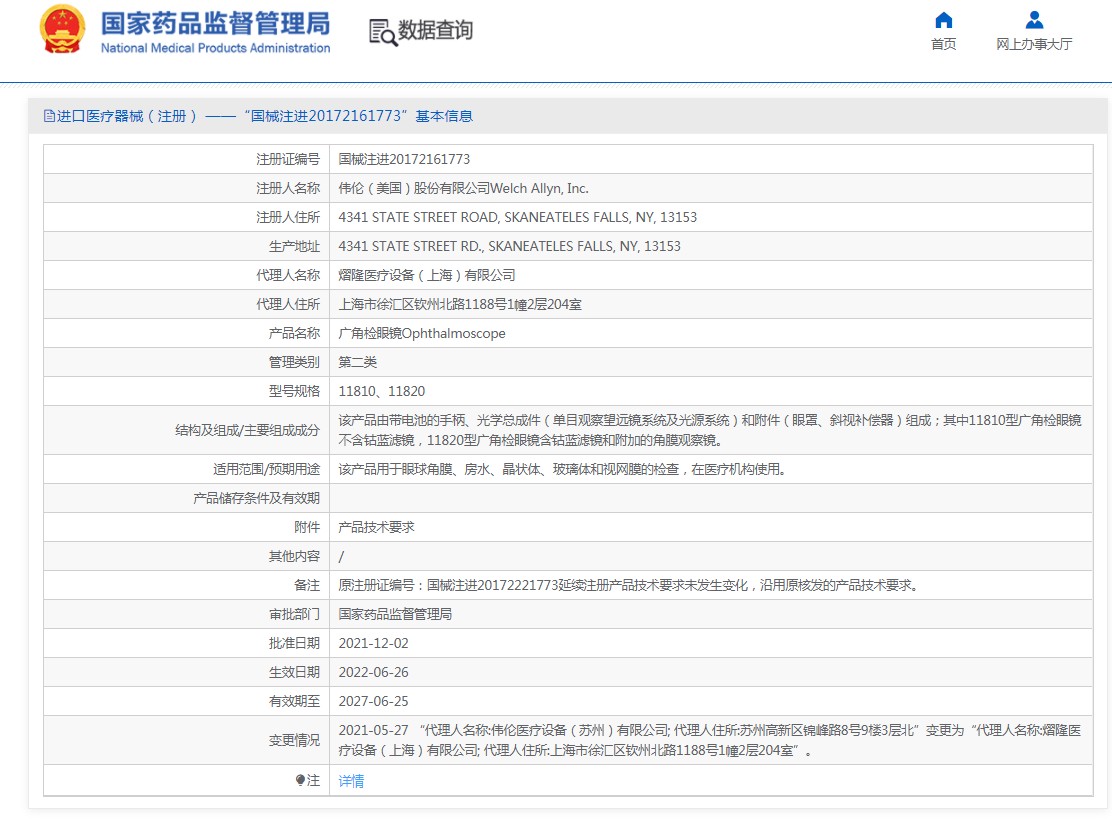This screenshot has width=1112, height=823.
Task: Click the Welch Allyn, Inc. registrant name cell
Action: point(464,188)
